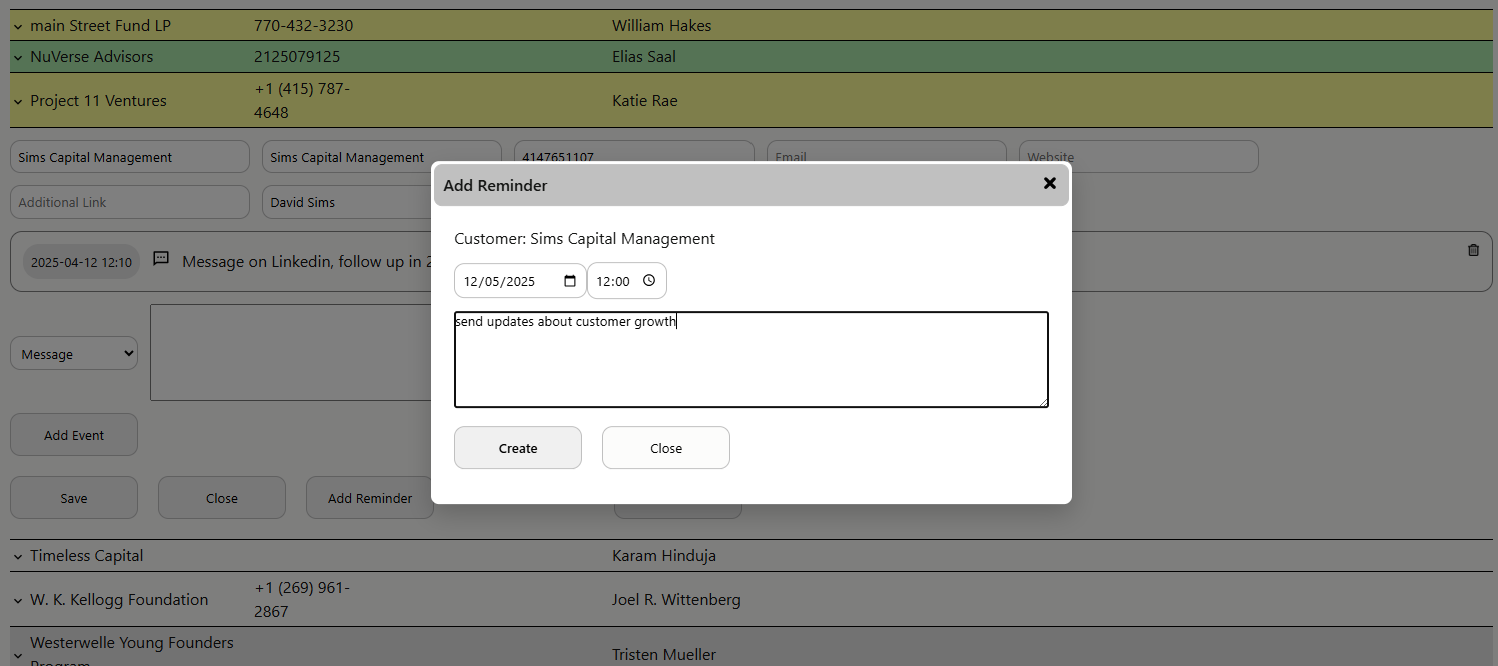Expand the NuVerse Advisors row
This screenshot has width=1498, height=666.
pyautogui.click(x=17, y=57)
